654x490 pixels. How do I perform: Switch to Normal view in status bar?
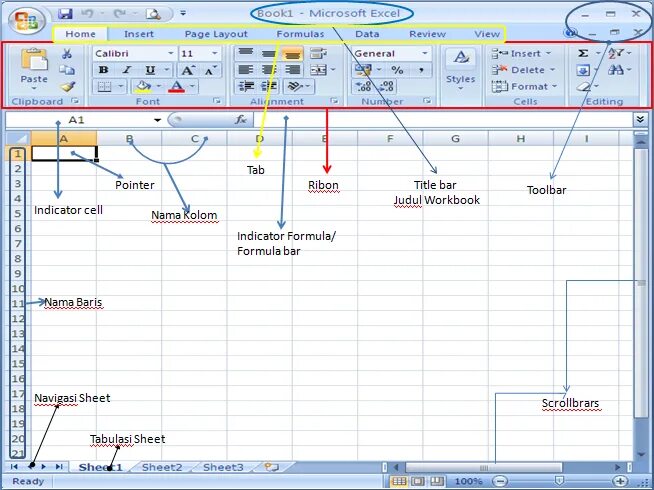pos(399,481)
